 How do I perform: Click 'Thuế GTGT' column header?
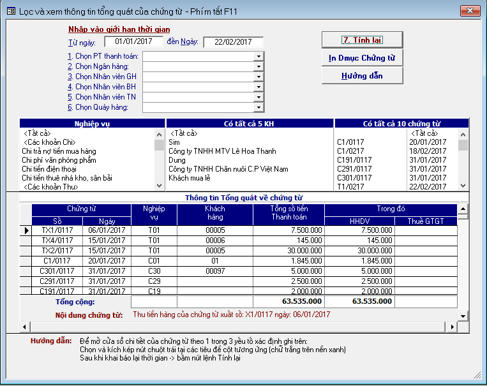[426, 221]
